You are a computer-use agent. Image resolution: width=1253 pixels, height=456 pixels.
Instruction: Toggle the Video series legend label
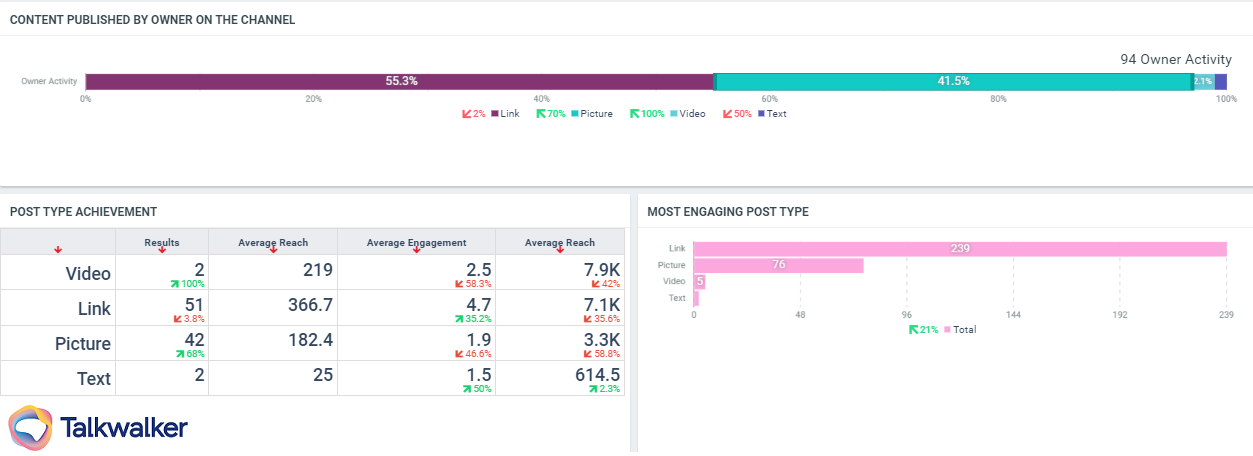[x=692, y=114]
